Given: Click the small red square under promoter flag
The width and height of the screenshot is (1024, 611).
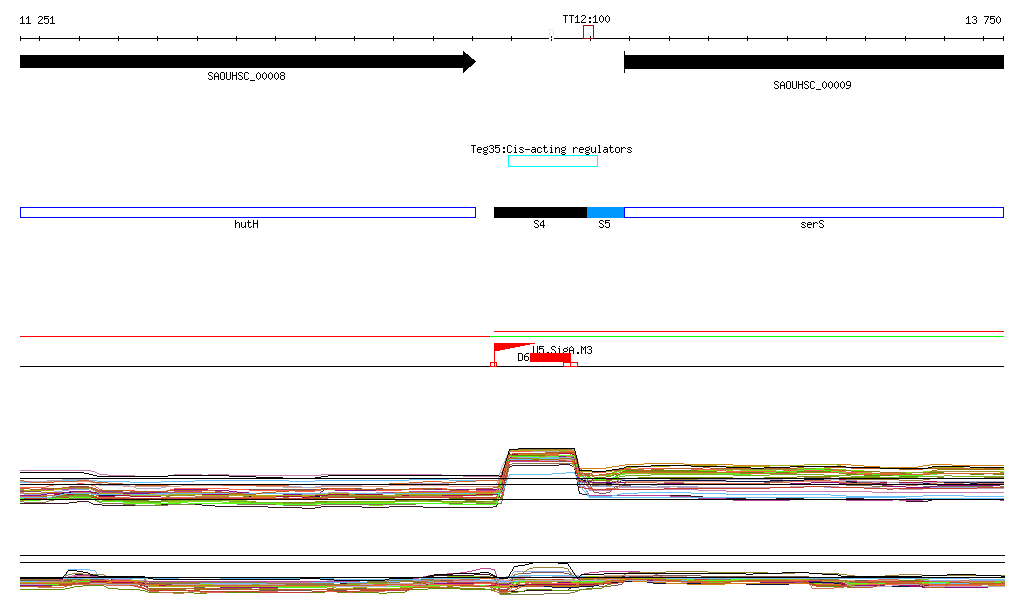Looking at the screenshot, I should [x=494, y=365].
